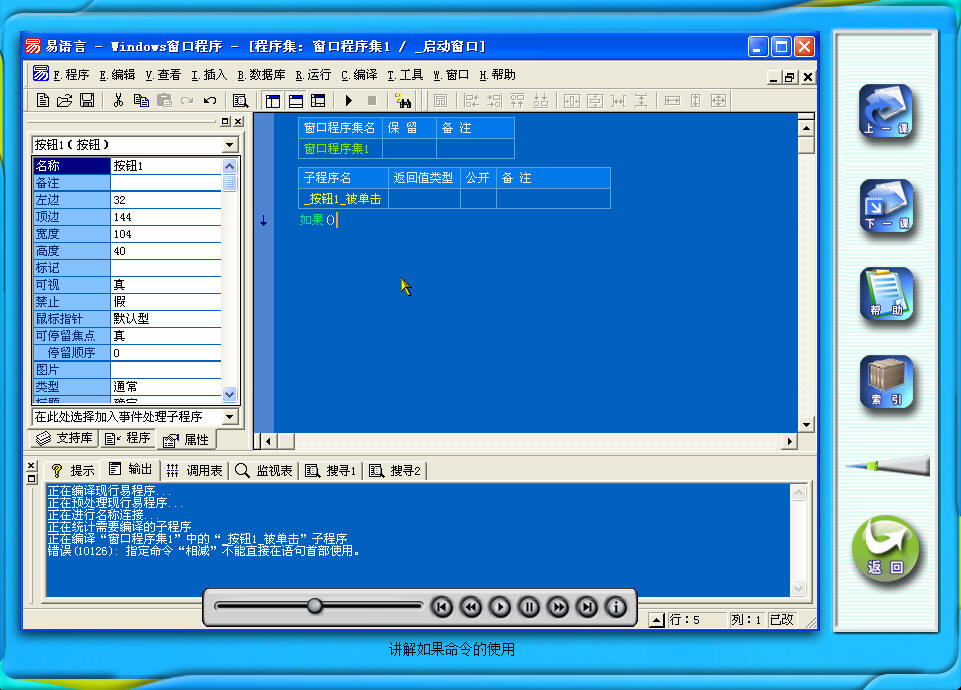The image size is (961, 690).
Task: Play the tutorial video
Action: point(500,607)
